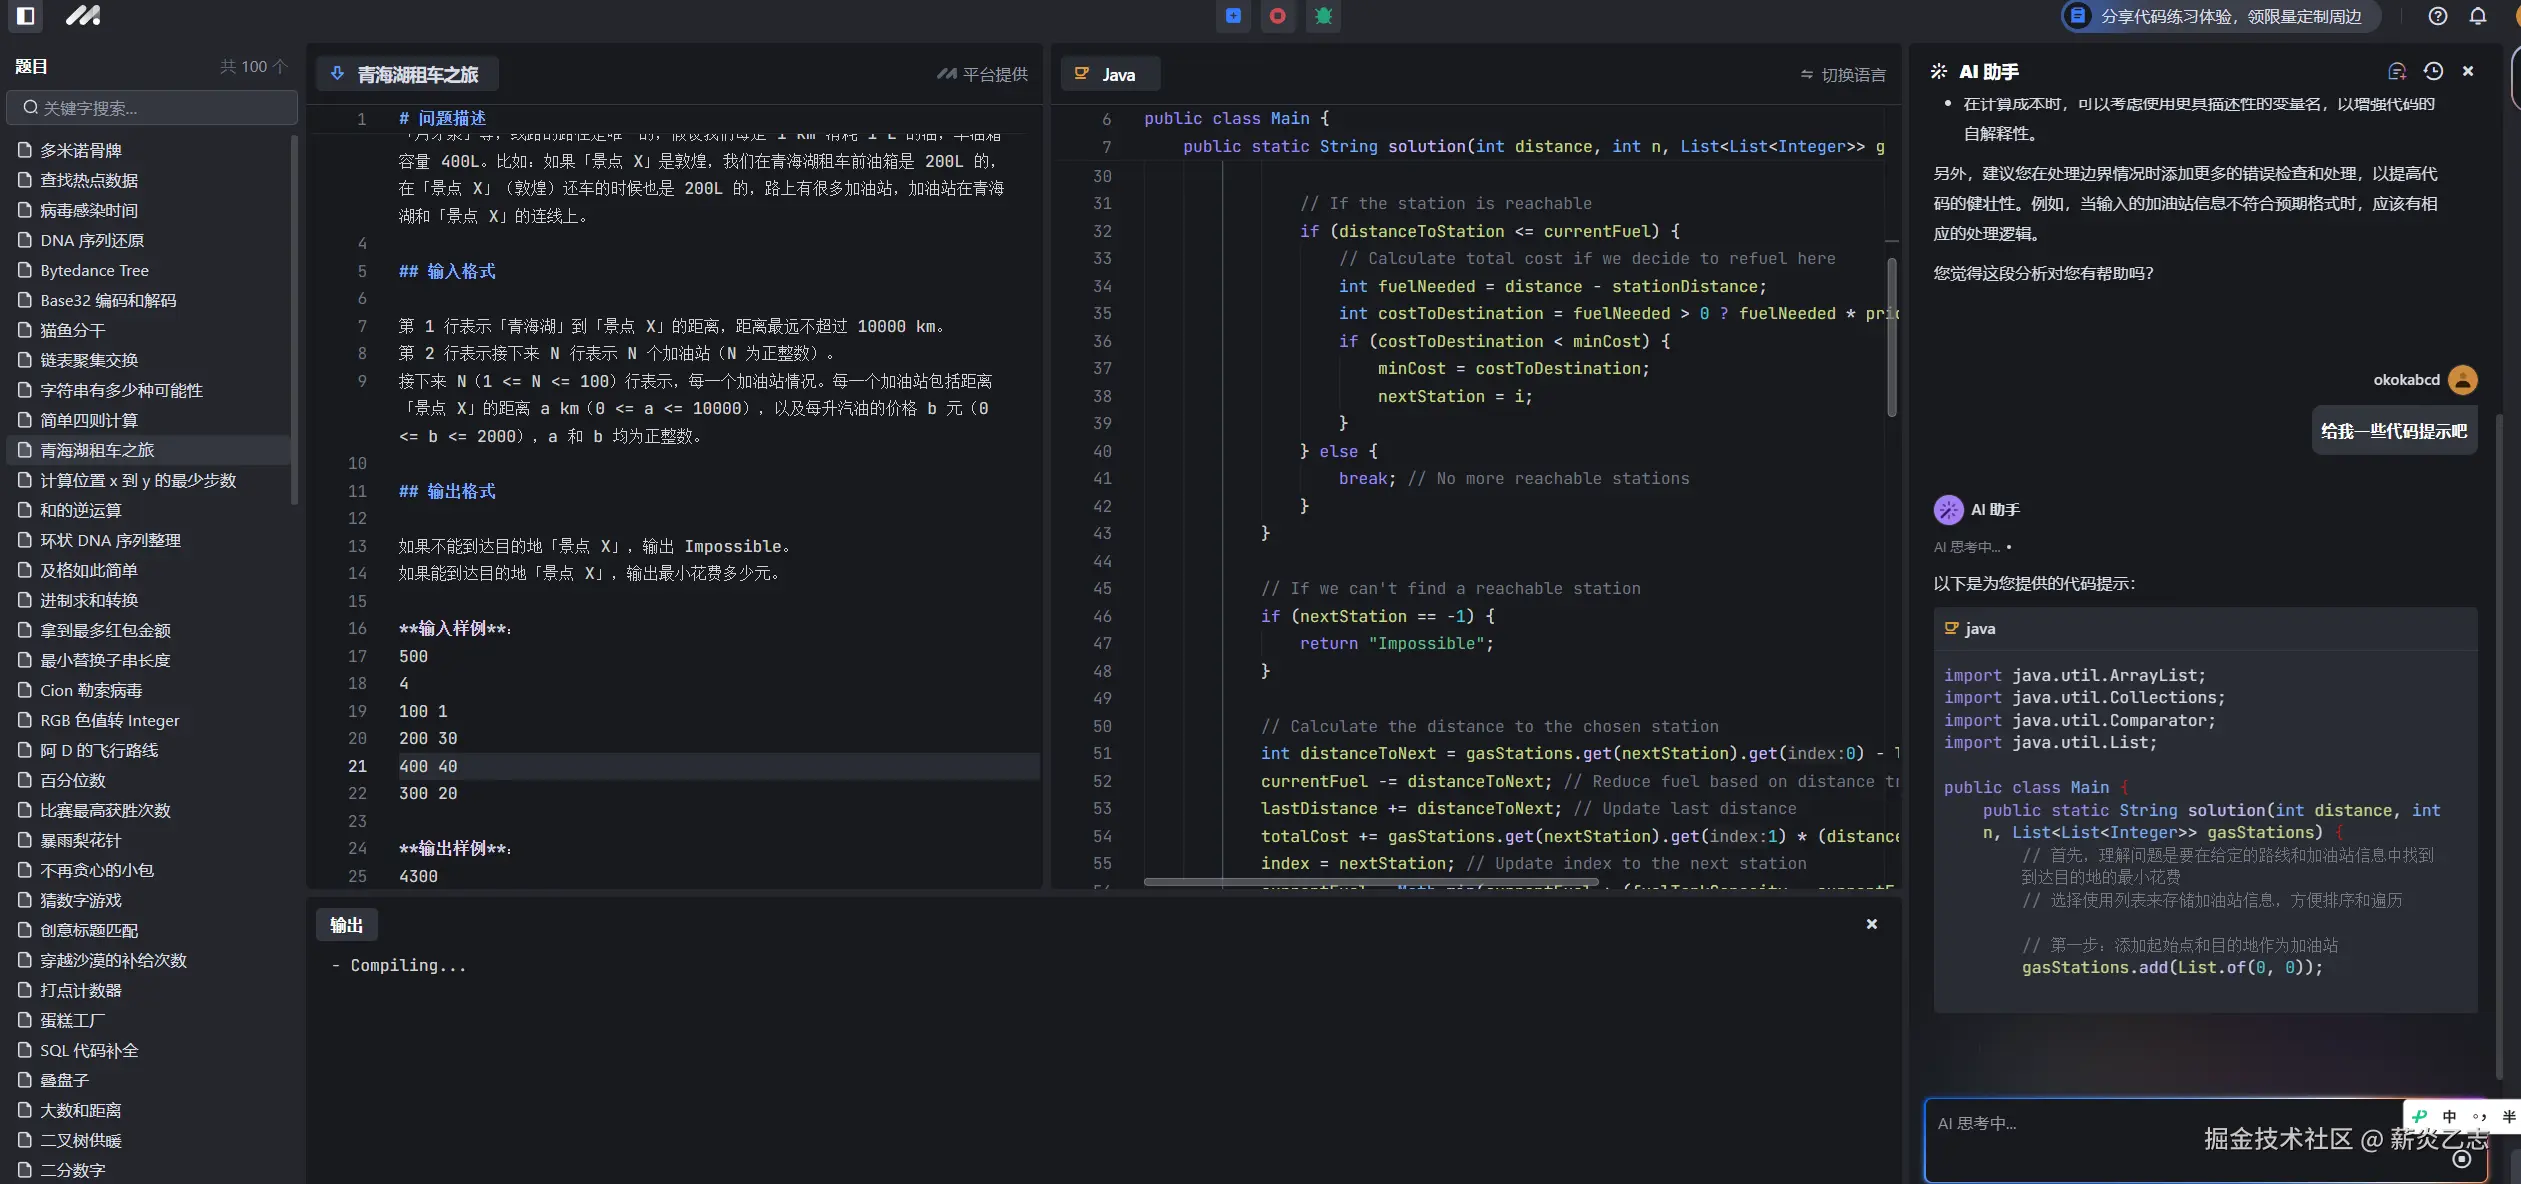
Task: Click the MarsCode logo icon
Action: click(x=83, y=15)
